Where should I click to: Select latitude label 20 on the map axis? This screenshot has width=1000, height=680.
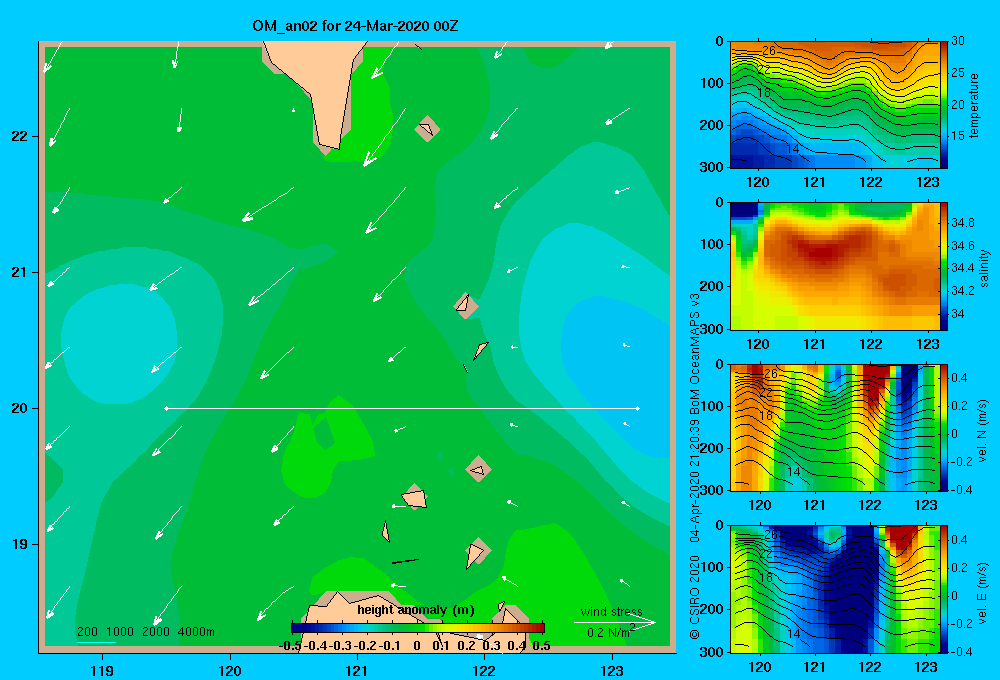(x=20, y=408)
